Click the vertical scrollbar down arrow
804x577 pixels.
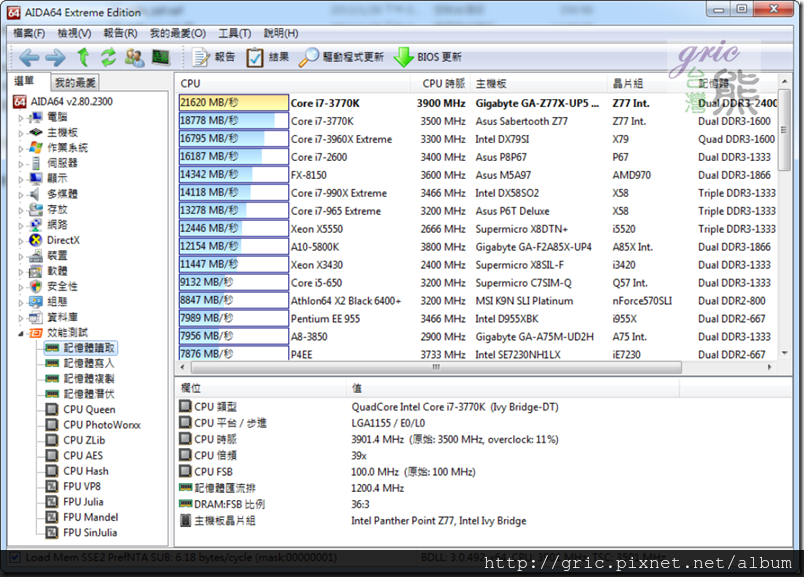[784, 353]
